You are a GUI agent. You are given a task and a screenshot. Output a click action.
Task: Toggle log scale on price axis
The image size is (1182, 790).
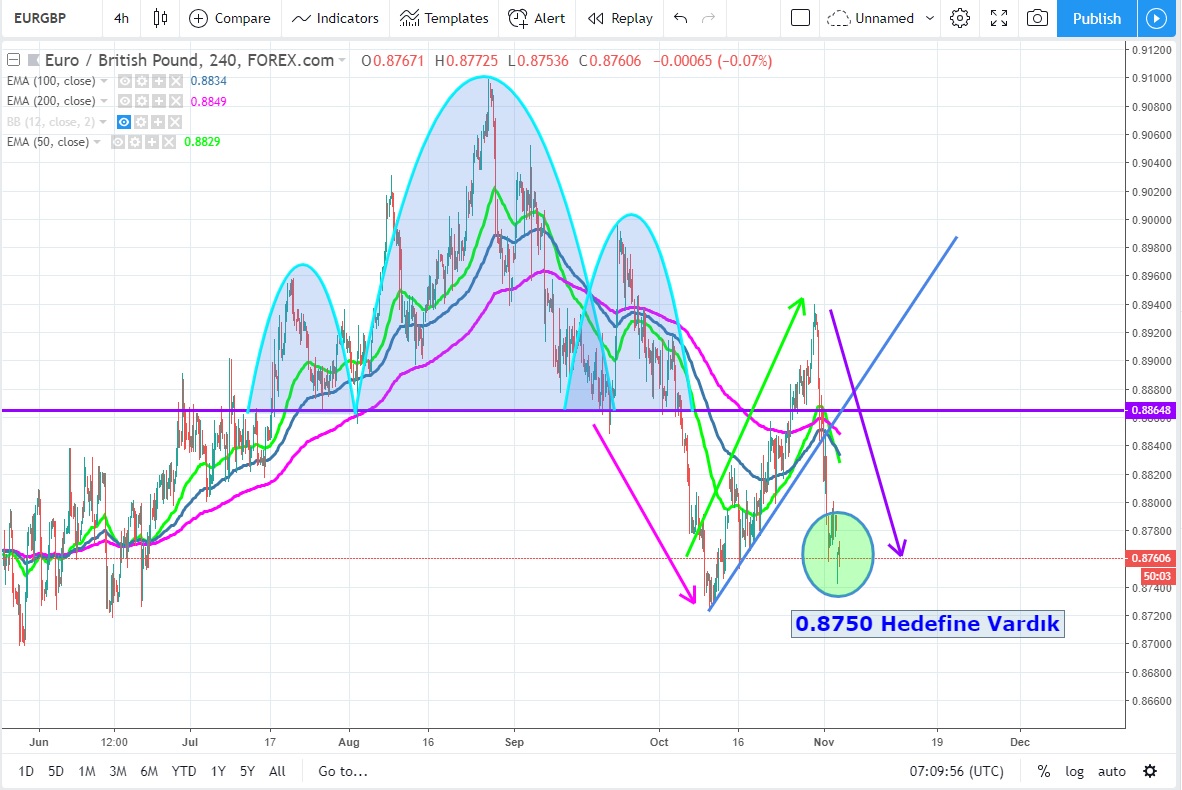pos(1074,771)
